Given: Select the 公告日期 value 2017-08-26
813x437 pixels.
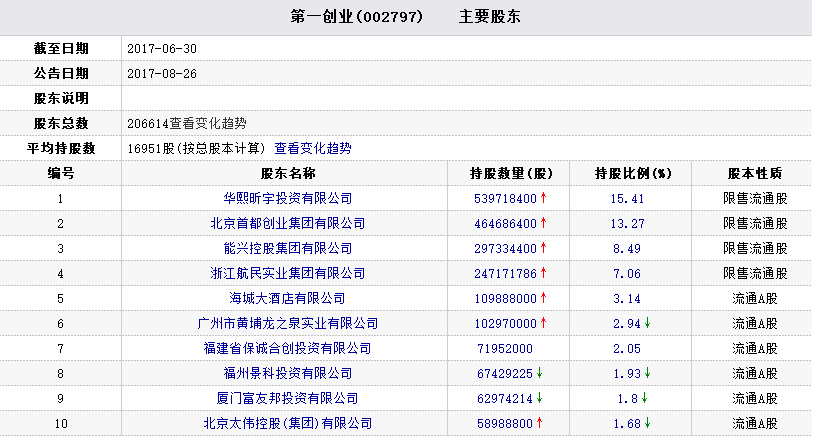Looking at the screenshot, I should click(162, 74).
